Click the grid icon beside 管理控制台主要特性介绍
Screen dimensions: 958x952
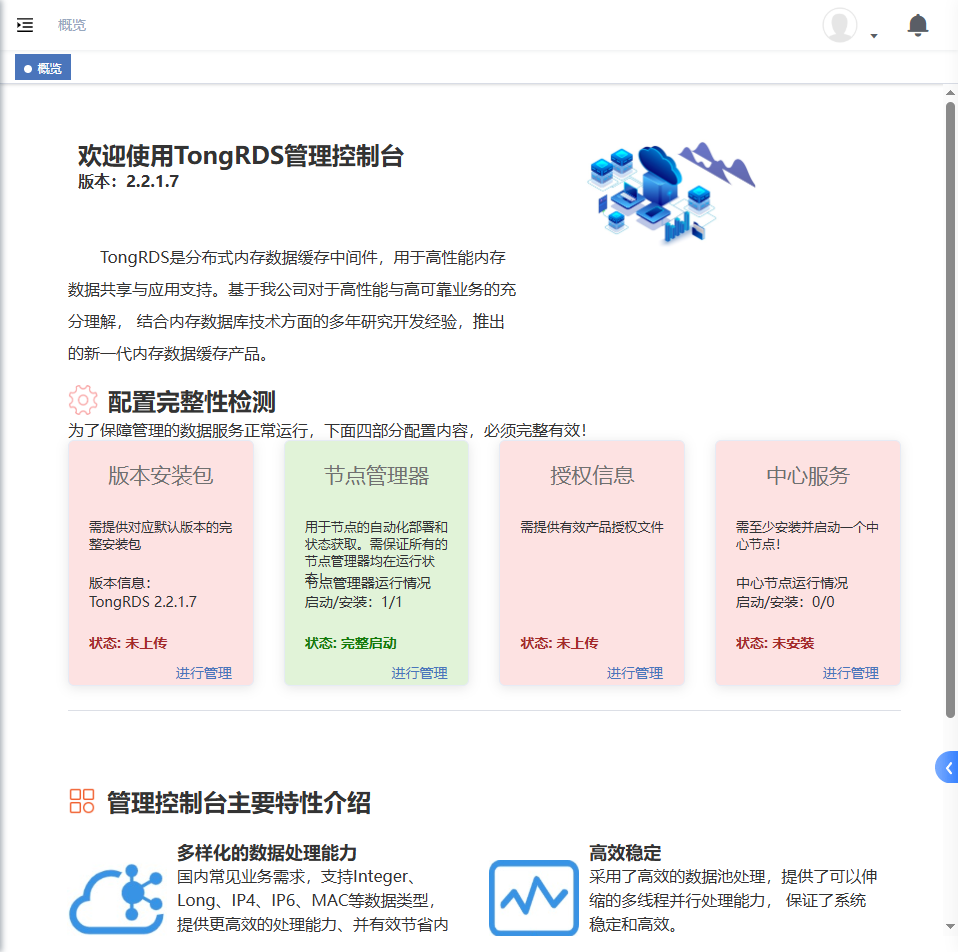click(82, 801)
